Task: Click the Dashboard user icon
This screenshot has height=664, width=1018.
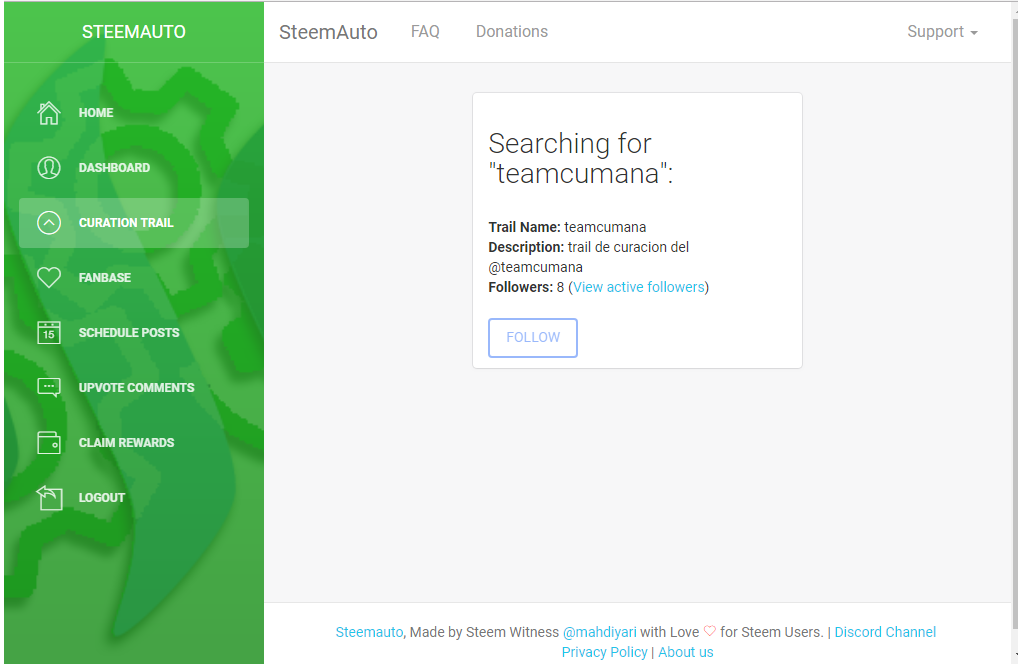Action: pos(49,167)
